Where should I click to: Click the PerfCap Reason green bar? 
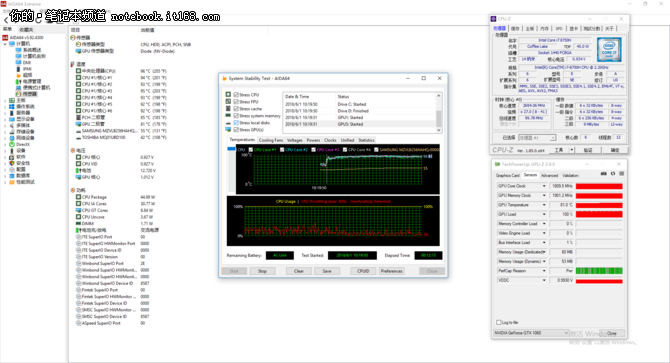tap(599, 271)
